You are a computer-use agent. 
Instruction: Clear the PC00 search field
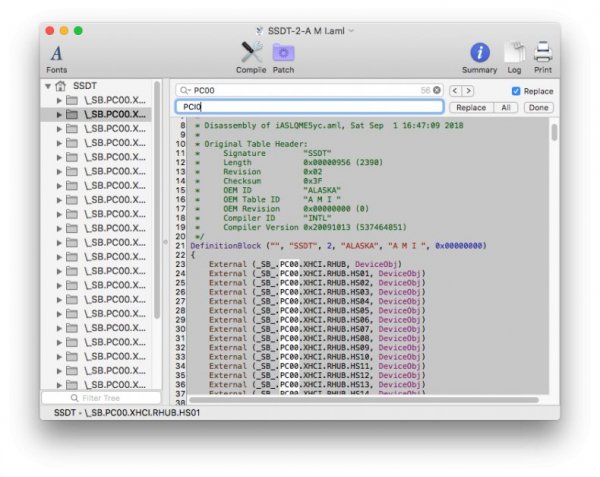pyautogui.click(x=436, y=90)
